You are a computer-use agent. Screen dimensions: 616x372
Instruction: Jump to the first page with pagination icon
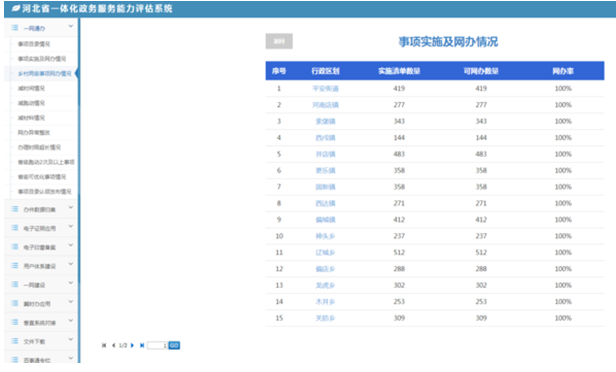104,345
